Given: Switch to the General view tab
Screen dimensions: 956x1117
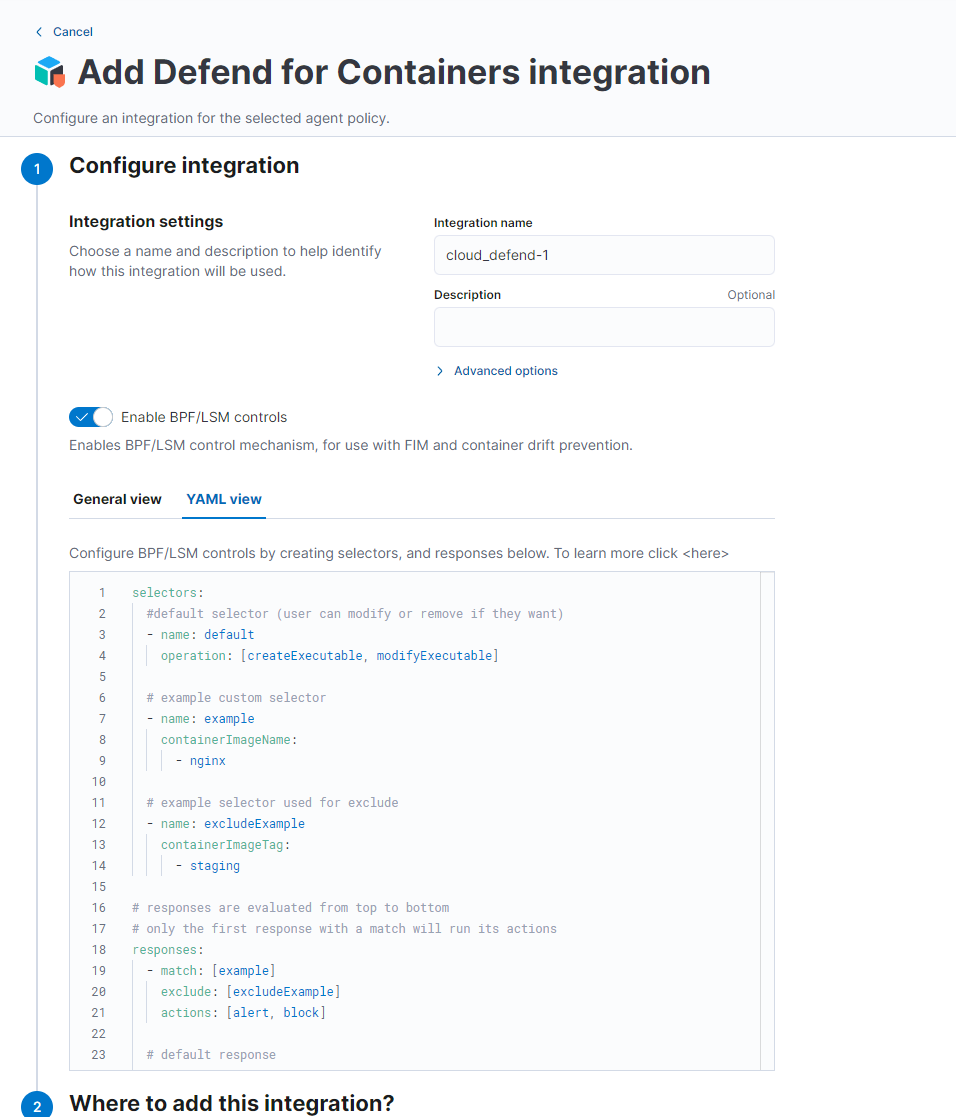Looking at the screenshot, I should pos(117,498).
